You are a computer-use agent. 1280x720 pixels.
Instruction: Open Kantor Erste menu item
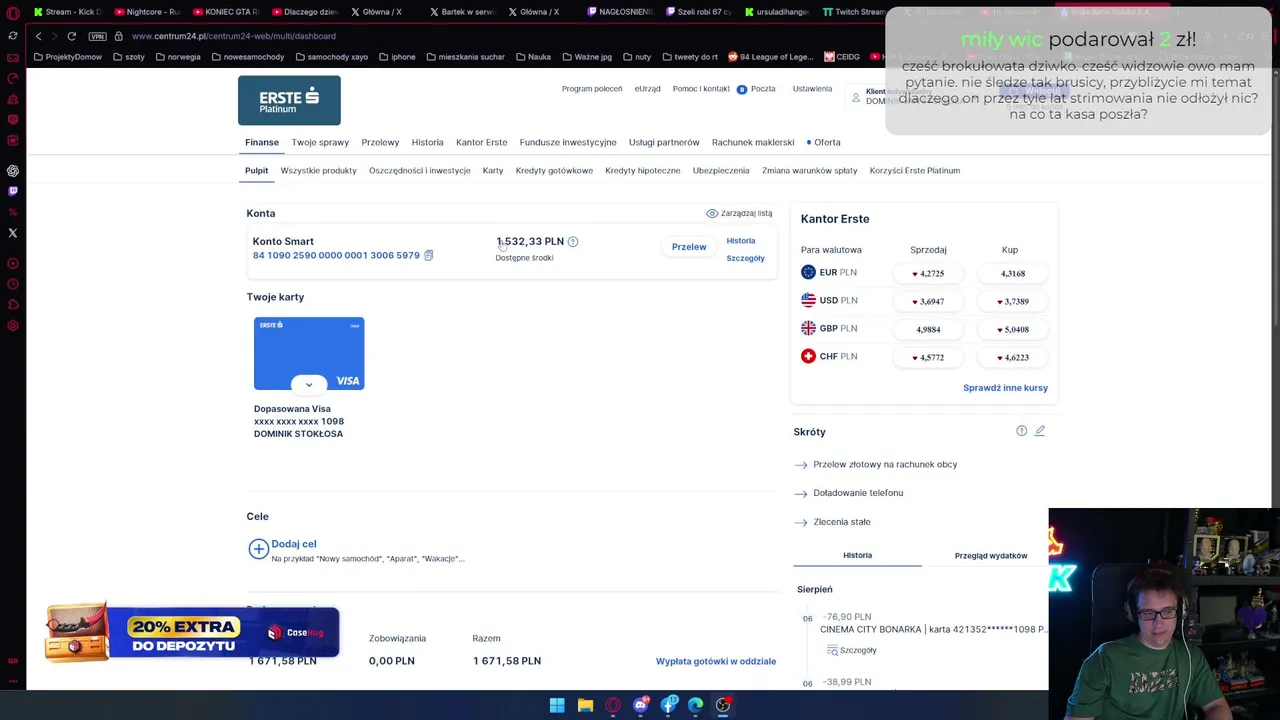tap(482, 142)
